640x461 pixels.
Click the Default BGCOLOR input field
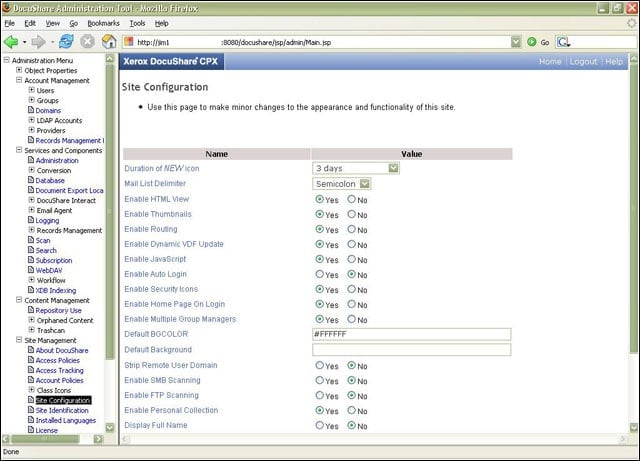tap(411, 334)
